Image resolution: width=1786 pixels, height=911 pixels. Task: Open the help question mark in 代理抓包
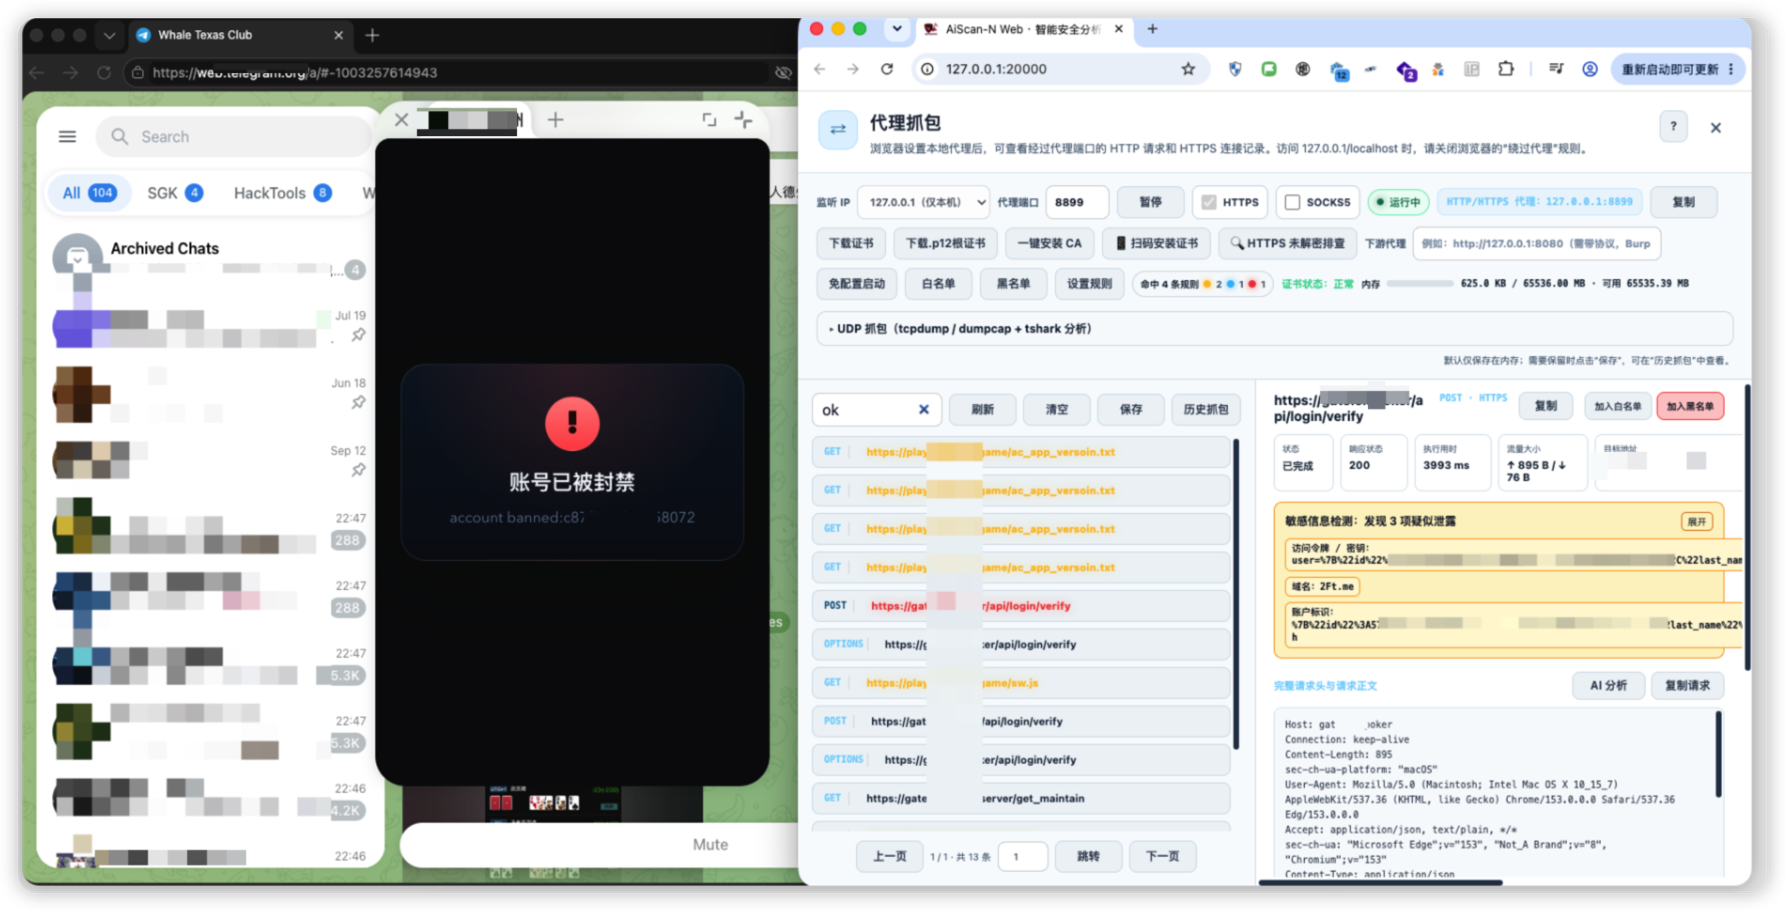(x=1673, y=126)
